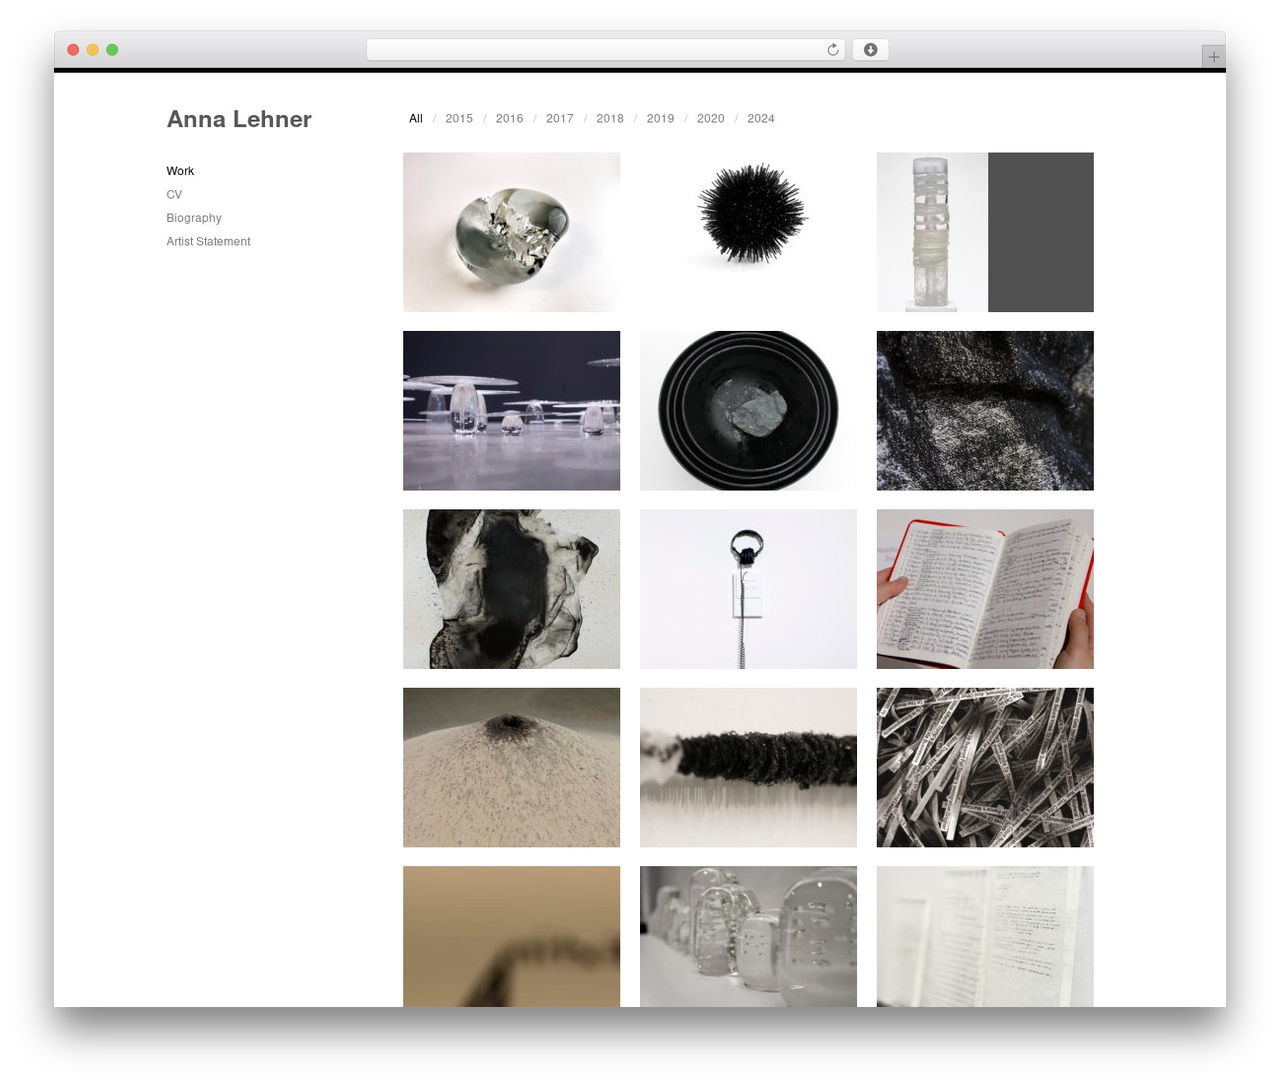Open the black fuzzy rod thumbnail
This screenshot has height=1084, width=1280.
(748, 768)
